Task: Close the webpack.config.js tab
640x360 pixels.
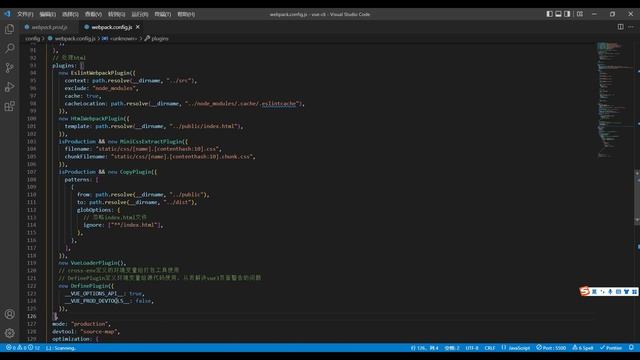Action: 138,27
